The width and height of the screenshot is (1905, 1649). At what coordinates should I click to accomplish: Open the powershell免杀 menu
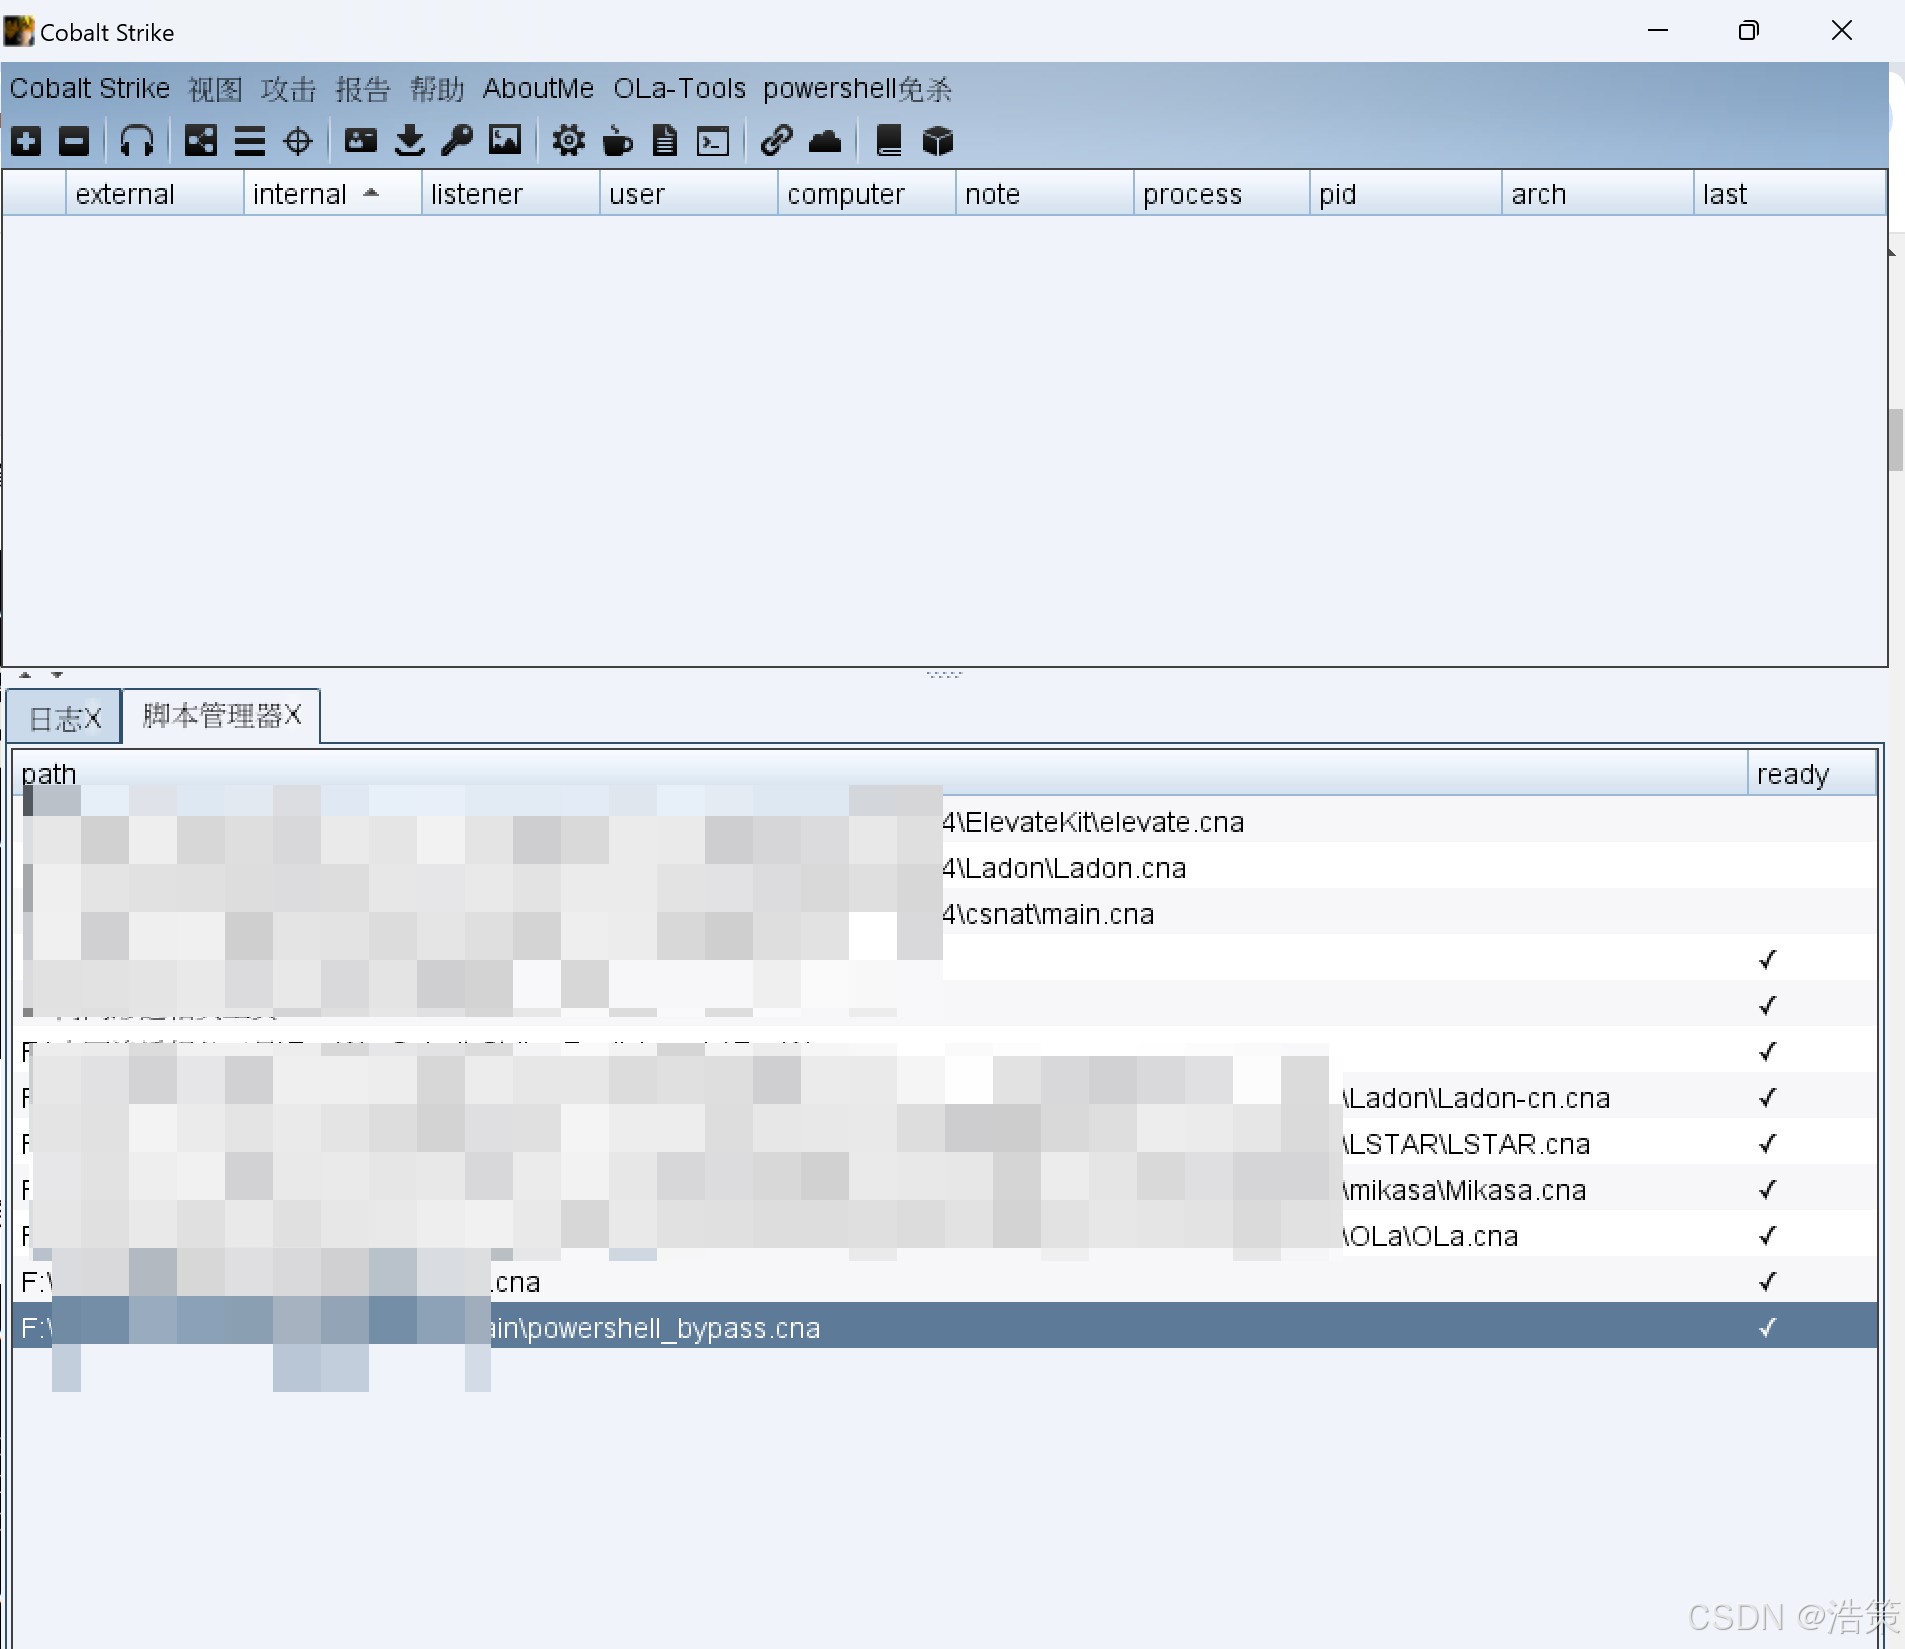tap(858, 89)
